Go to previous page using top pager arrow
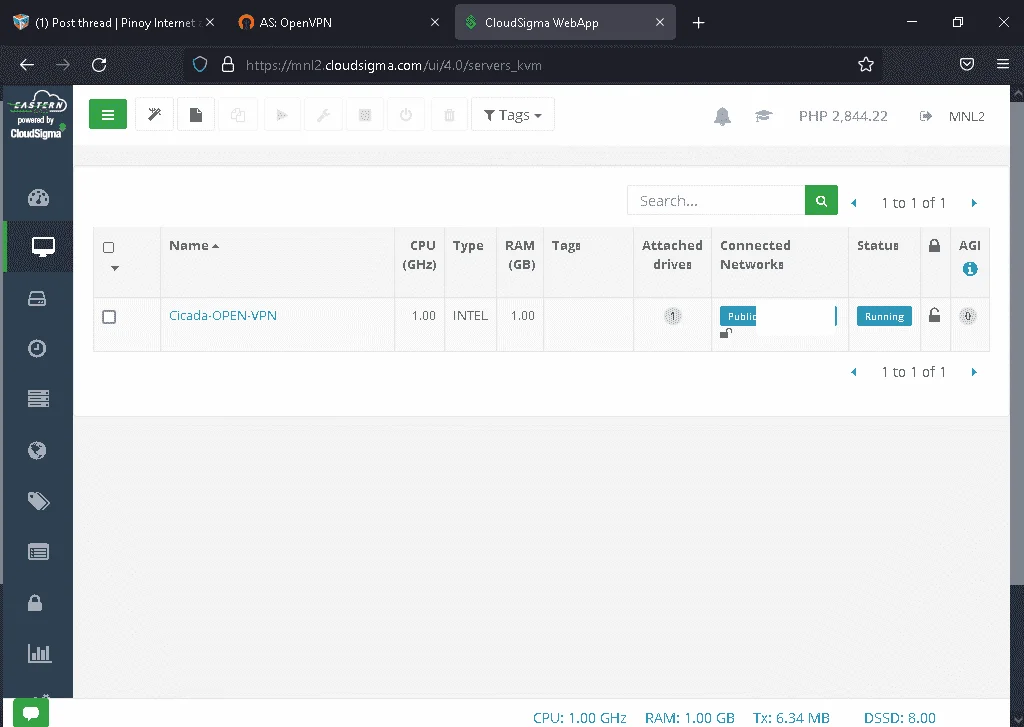1024x727 pixels. tap(853, 203)
